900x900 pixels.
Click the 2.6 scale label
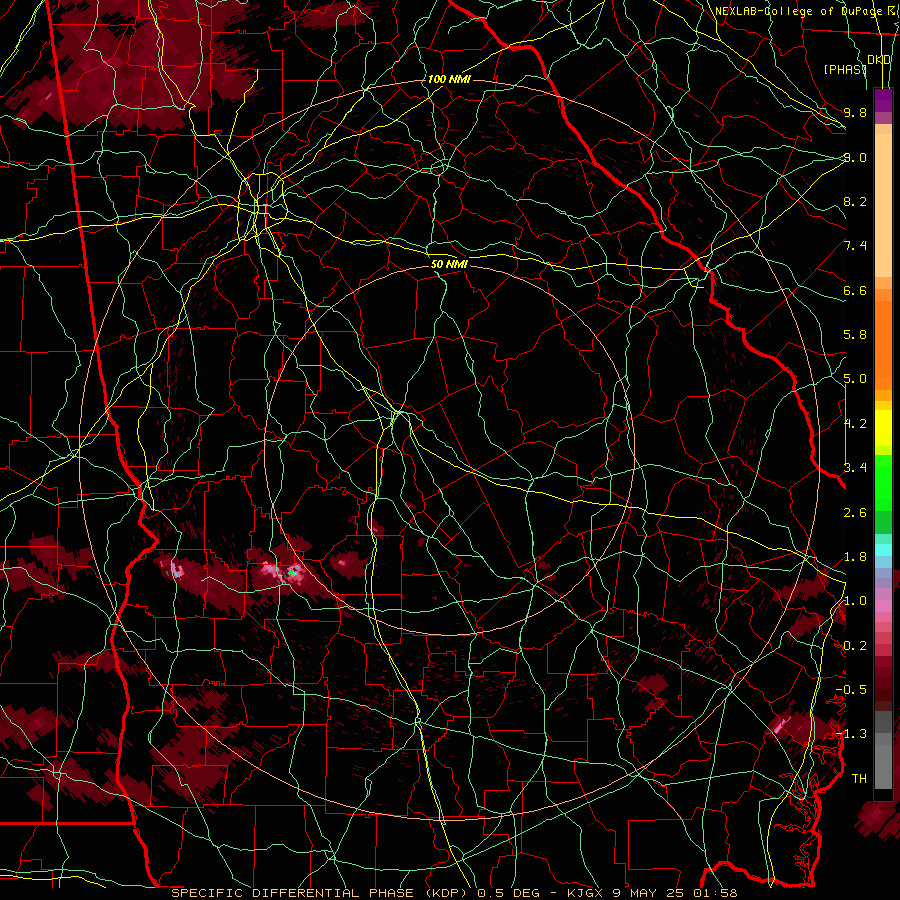(855, 512)
